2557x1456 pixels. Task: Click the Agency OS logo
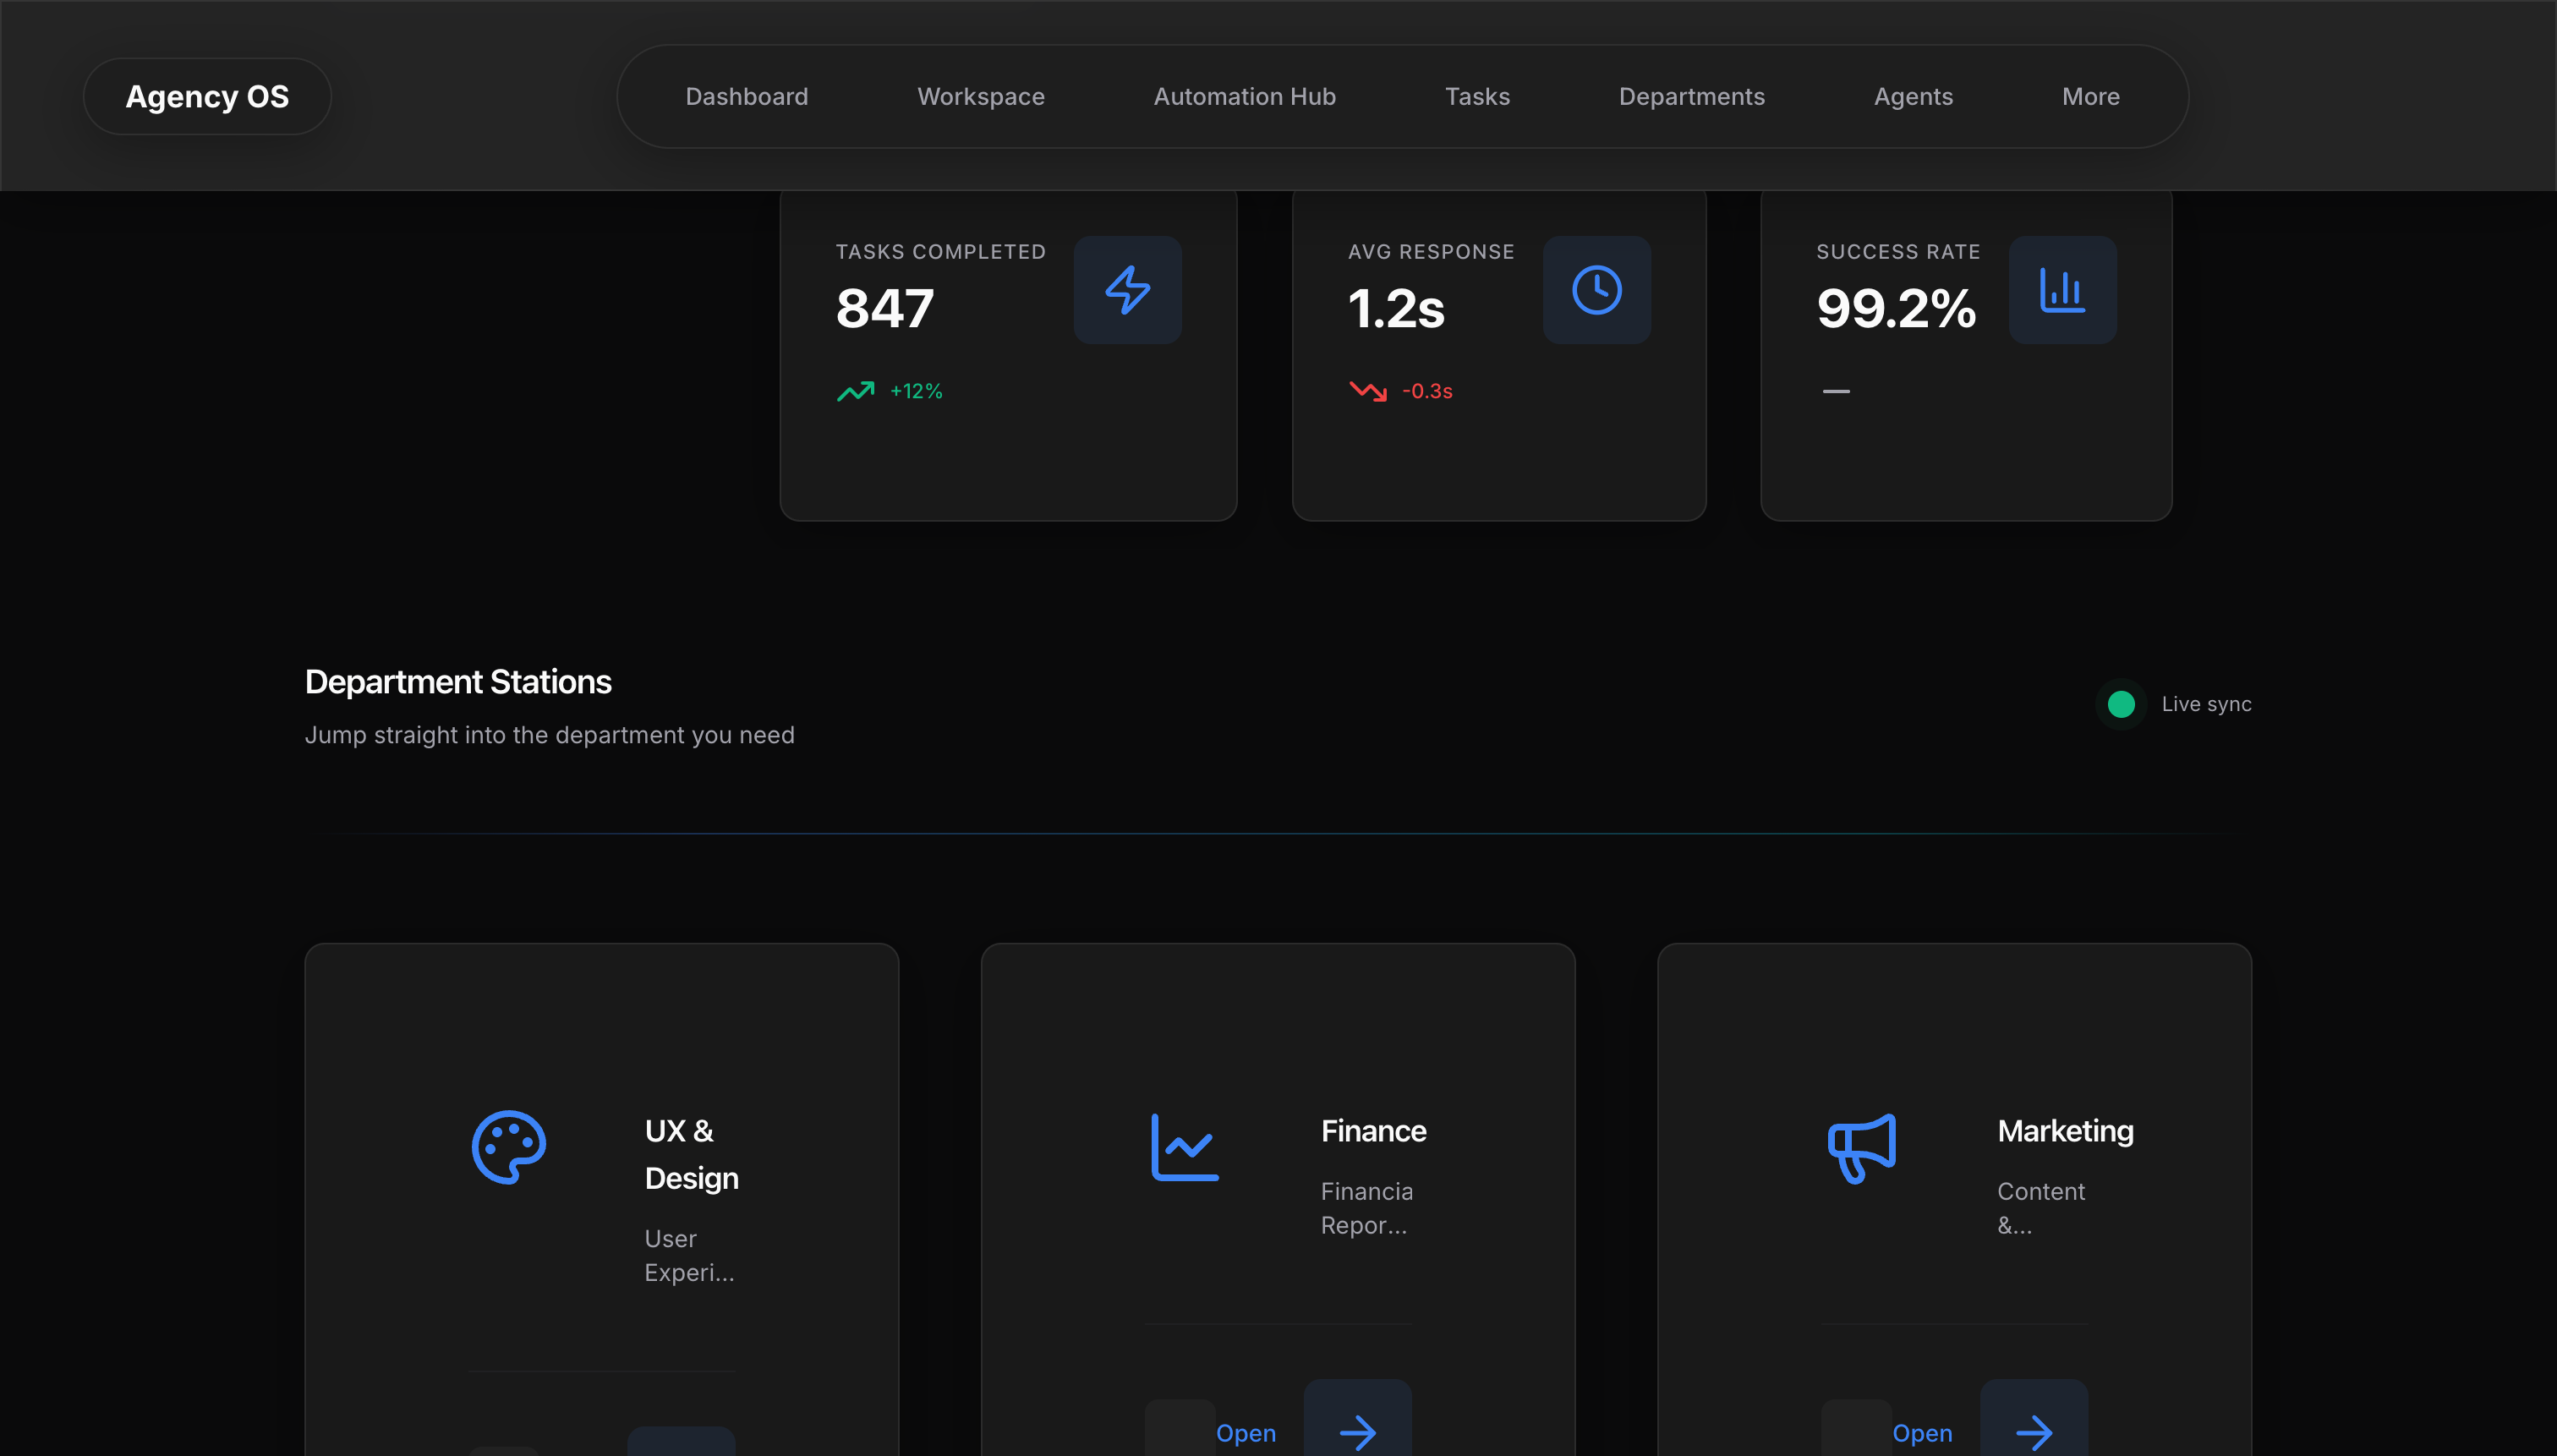click(x=207, y=96)
